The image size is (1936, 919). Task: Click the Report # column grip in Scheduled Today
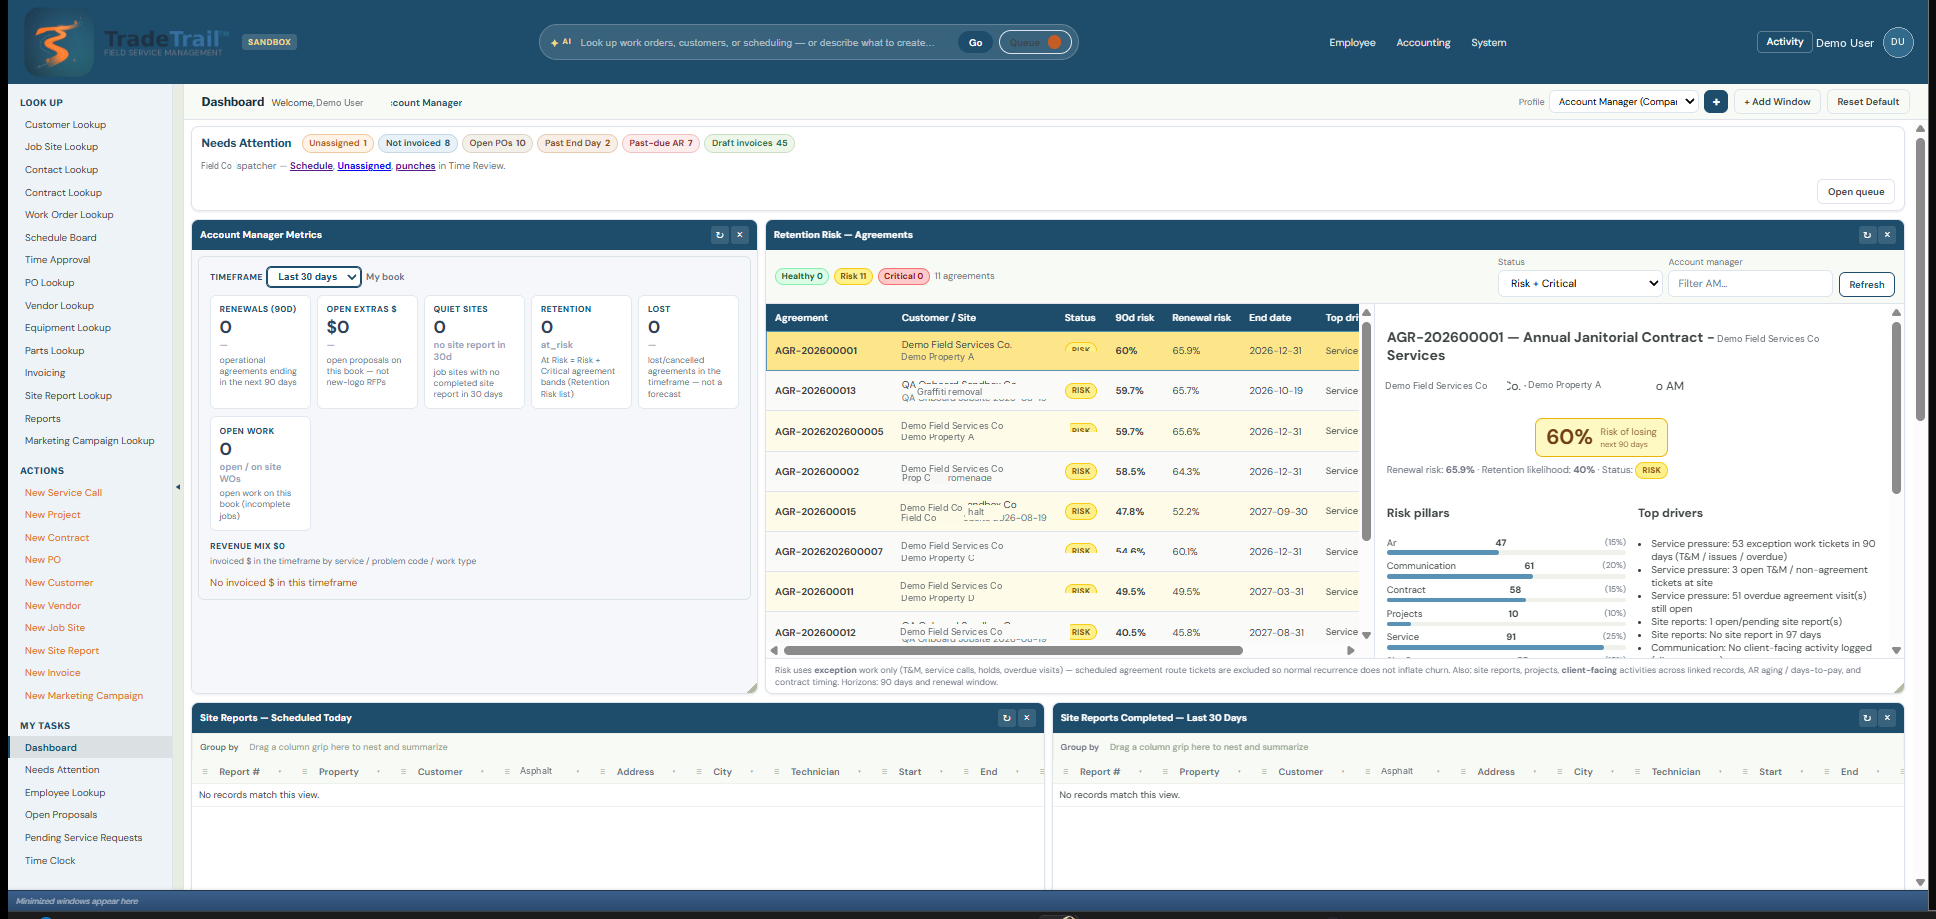pos(205,772)
